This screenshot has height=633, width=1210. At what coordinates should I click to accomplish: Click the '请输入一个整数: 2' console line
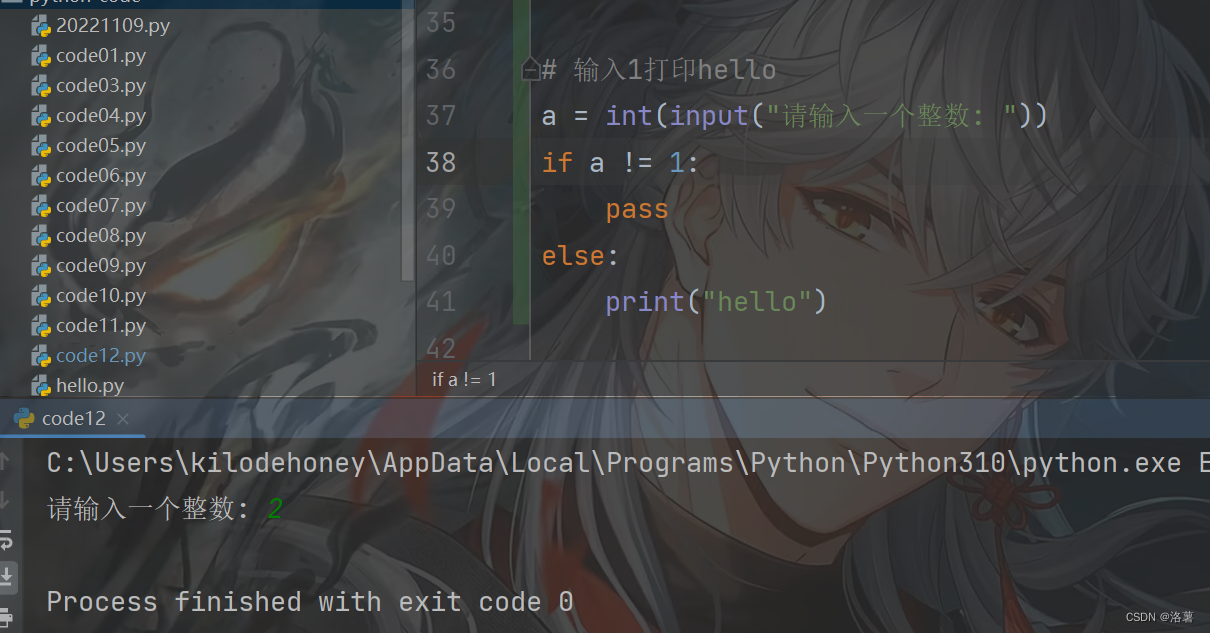coord(165,509)
